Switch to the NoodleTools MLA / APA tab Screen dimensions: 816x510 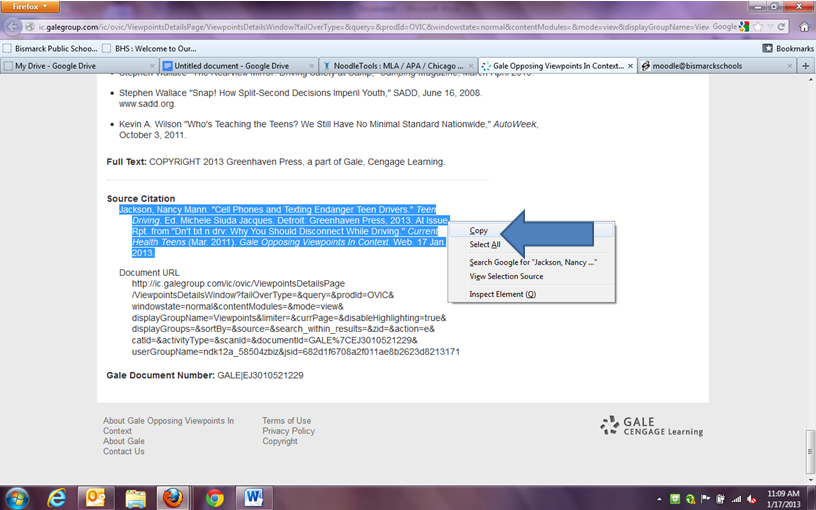(398, 66)
